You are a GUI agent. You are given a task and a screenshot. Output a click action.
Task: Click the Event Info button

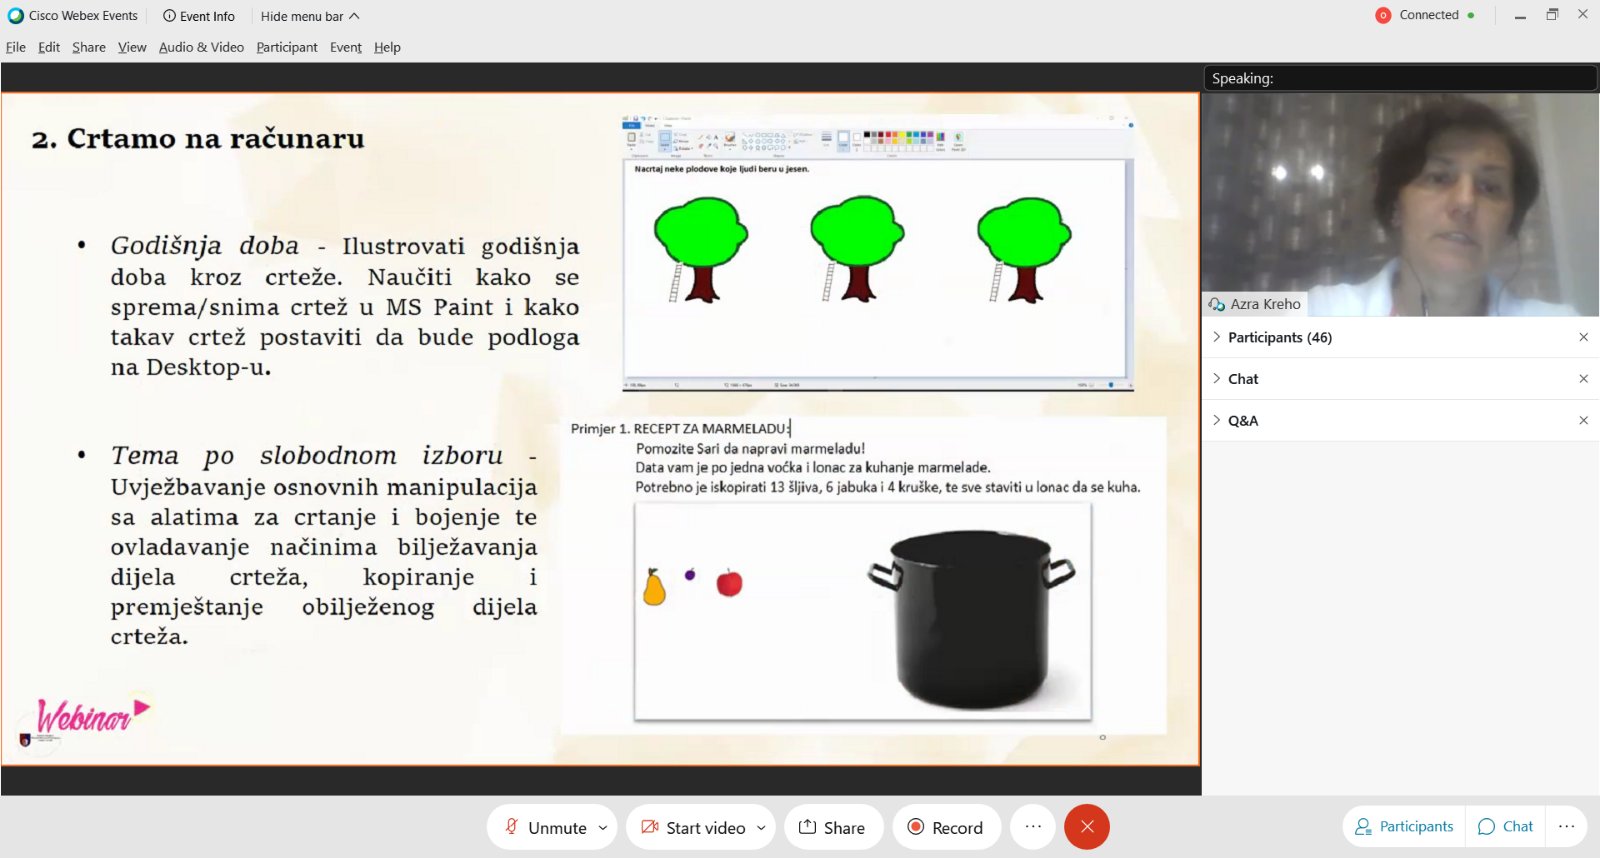(x=199, y=16)
